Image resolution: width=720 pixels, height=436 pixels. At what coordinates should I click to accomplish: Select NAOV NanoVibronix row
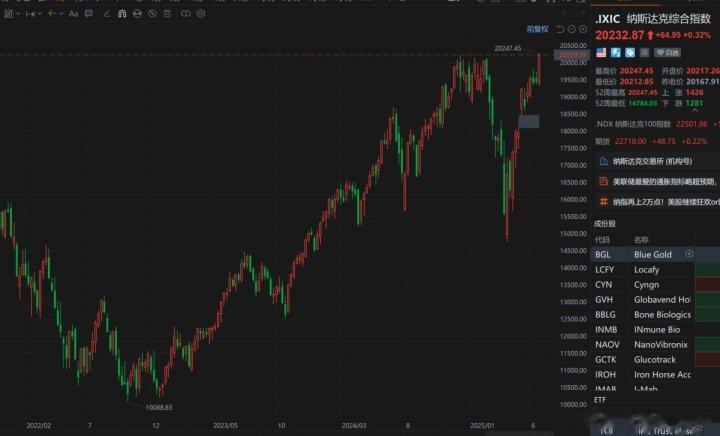(655, 345)
